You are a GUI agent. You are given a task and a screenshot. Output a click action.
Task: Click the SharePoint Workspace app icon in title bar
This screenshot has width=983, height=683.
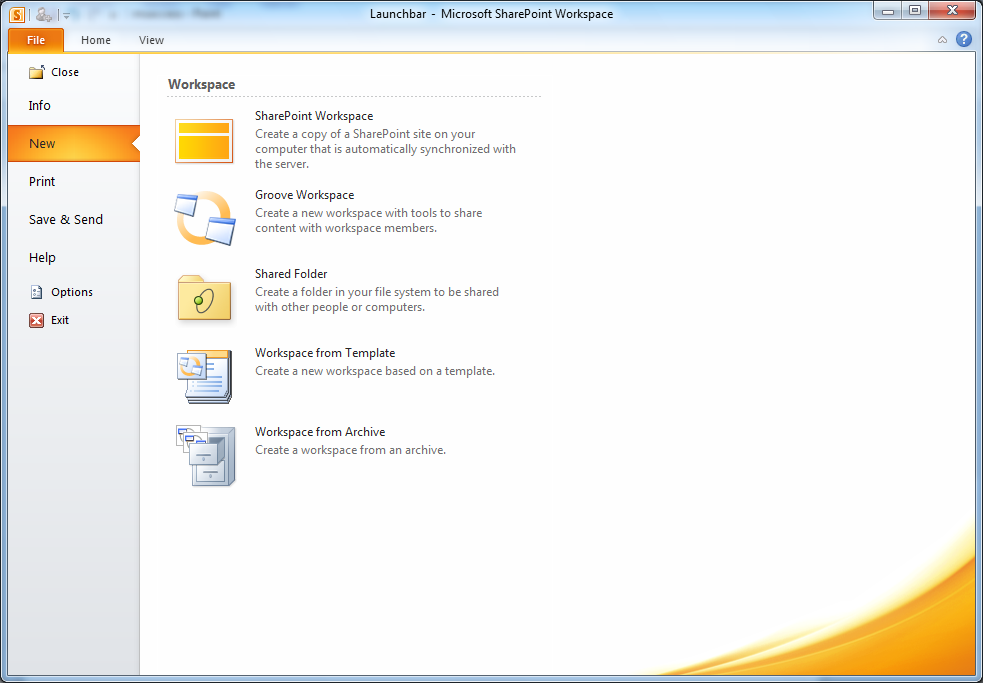[x=17, y=14]
